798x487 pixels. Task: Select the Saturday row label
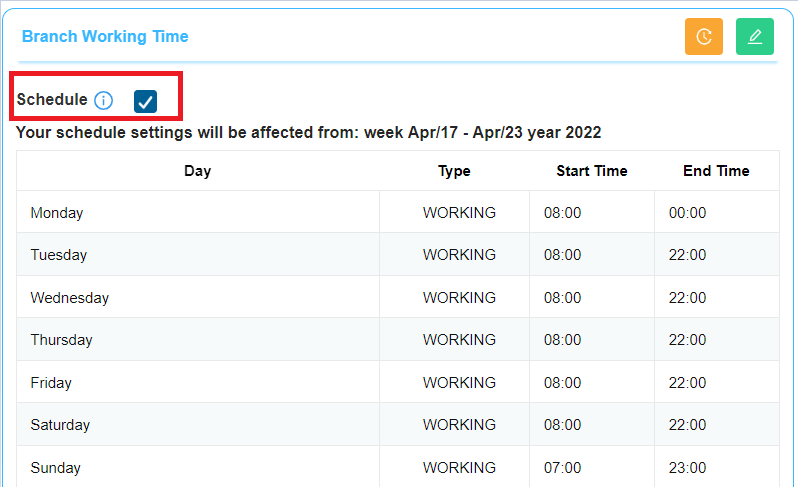60,425
